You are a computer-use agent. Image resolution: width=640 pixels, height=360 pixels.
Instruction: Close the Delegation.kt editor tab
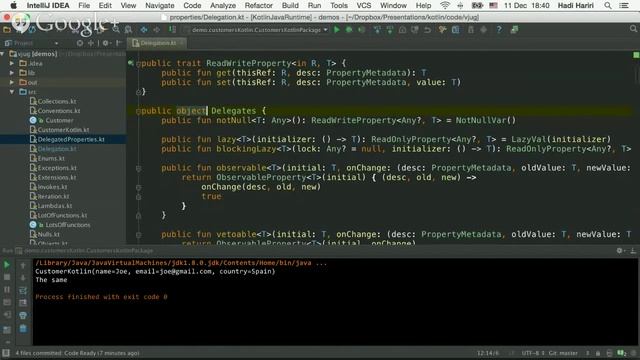182,43
